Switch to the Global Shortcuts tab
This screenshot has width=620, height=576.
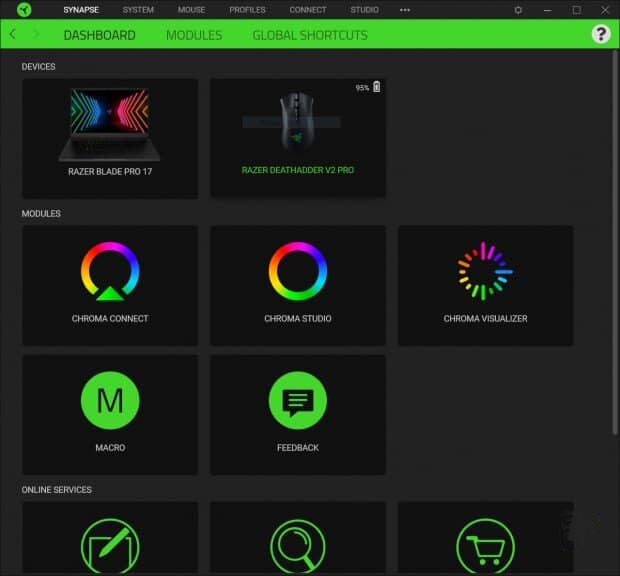click(310, 35)
